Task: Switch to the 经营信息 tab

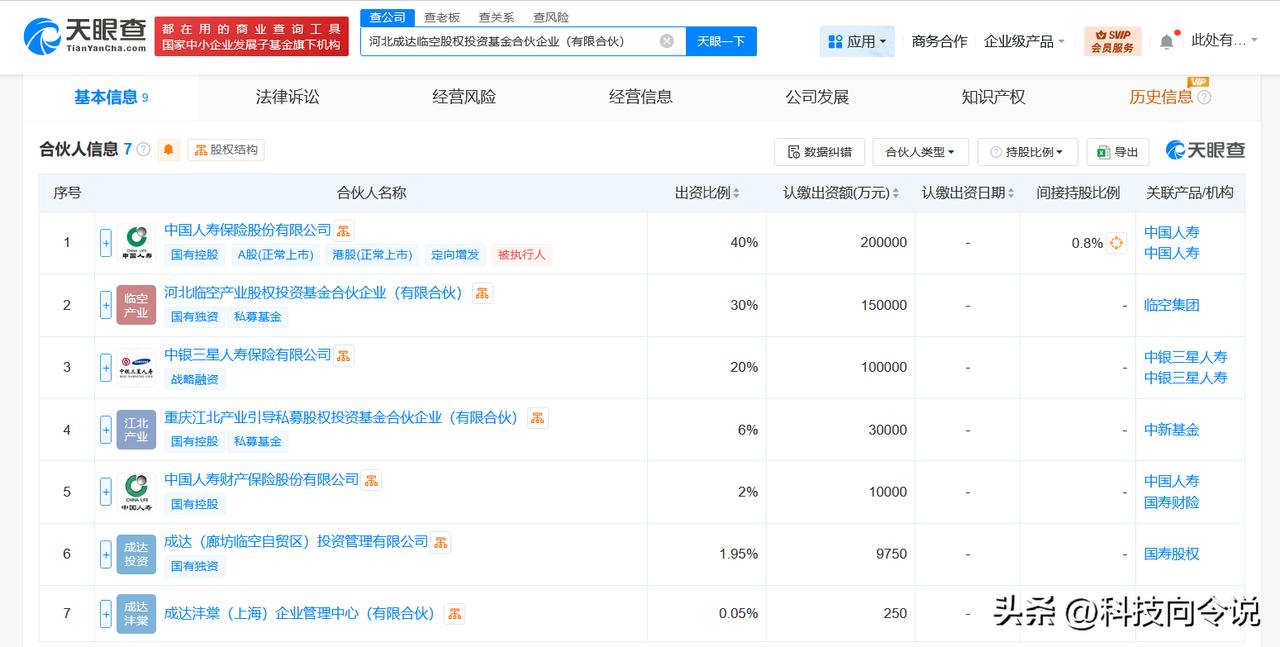Action: pos(641,97)
